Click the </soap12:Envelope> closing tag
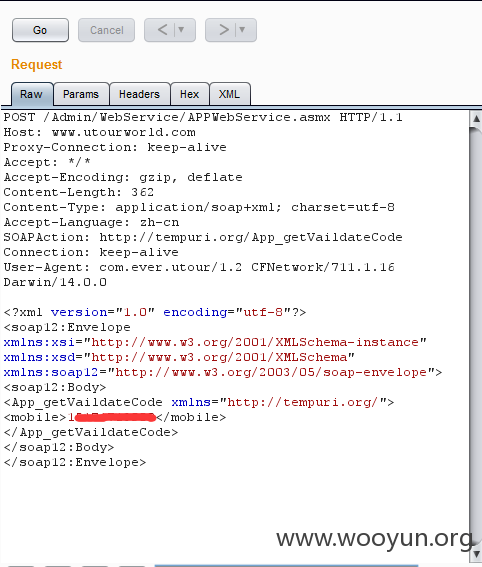The width and height of the screenshot is (482, 567). 75,462
